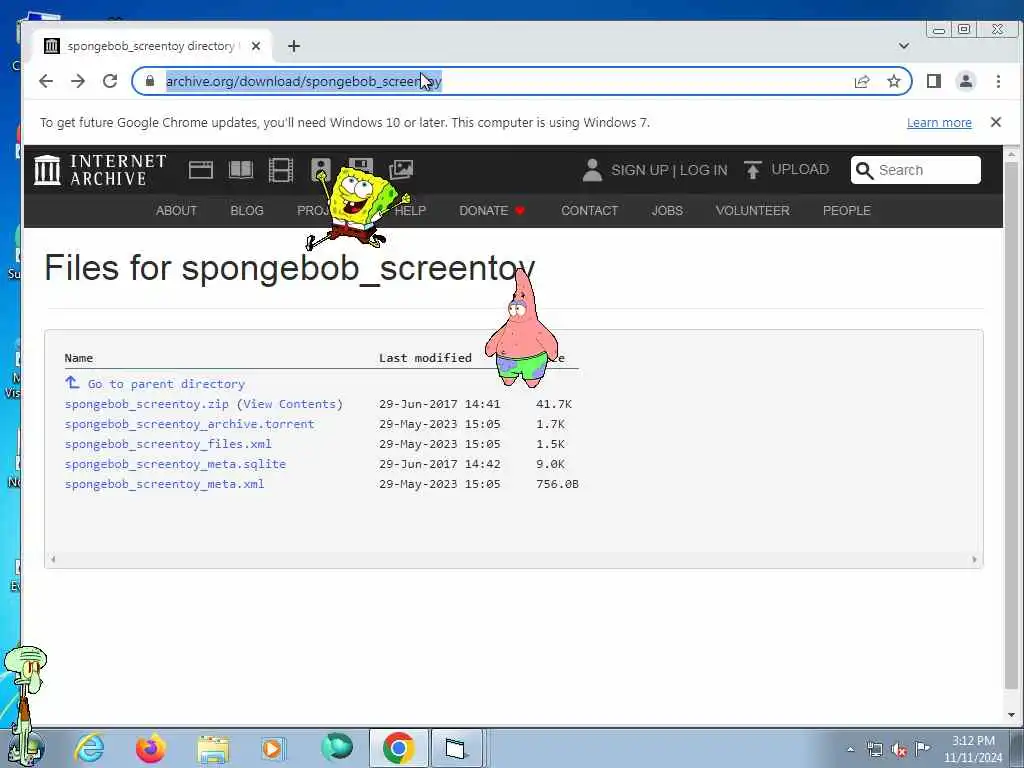The width and height of the screenshot is (1024, 768).
Task: Click the Action Center flag icon
Action: pos(922,748)
